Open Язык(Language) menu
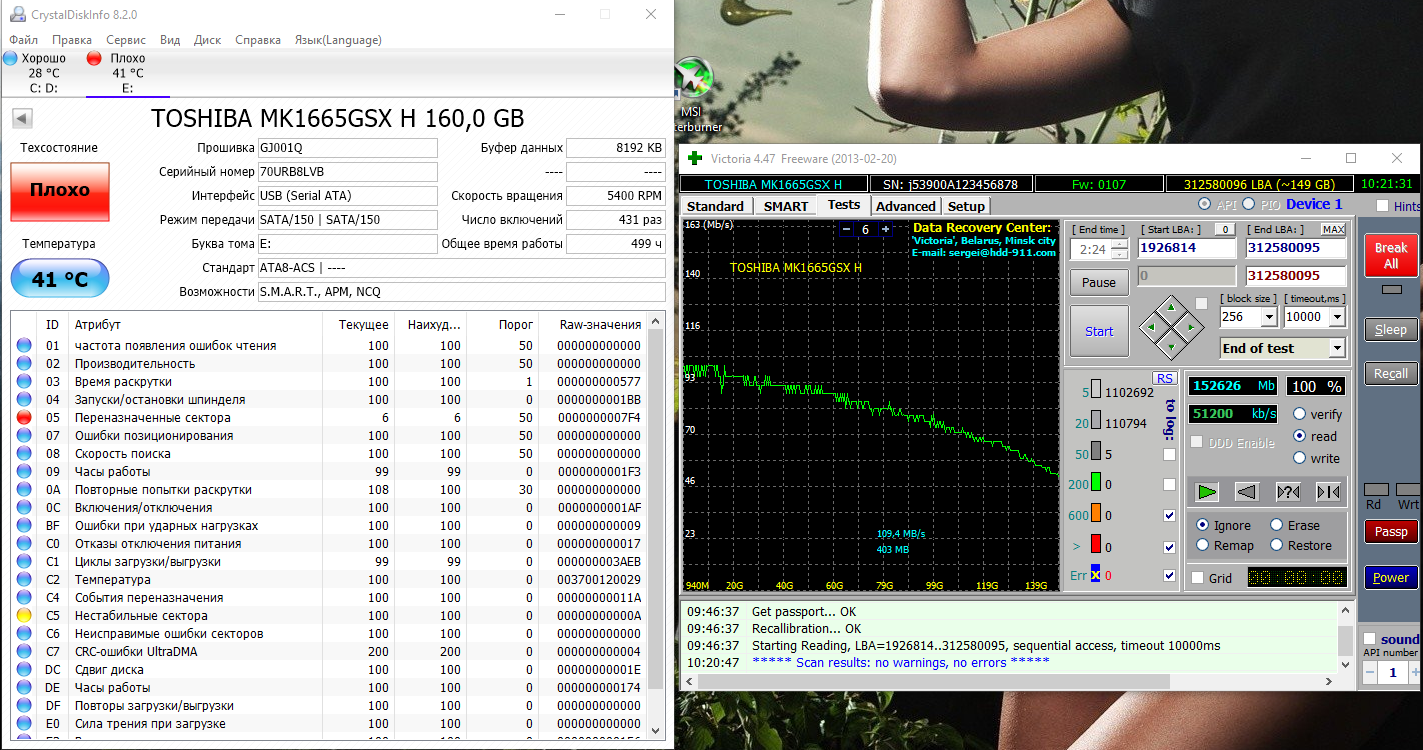The image size is (1423, 750). pyautogui.click(x=338, y=40)
